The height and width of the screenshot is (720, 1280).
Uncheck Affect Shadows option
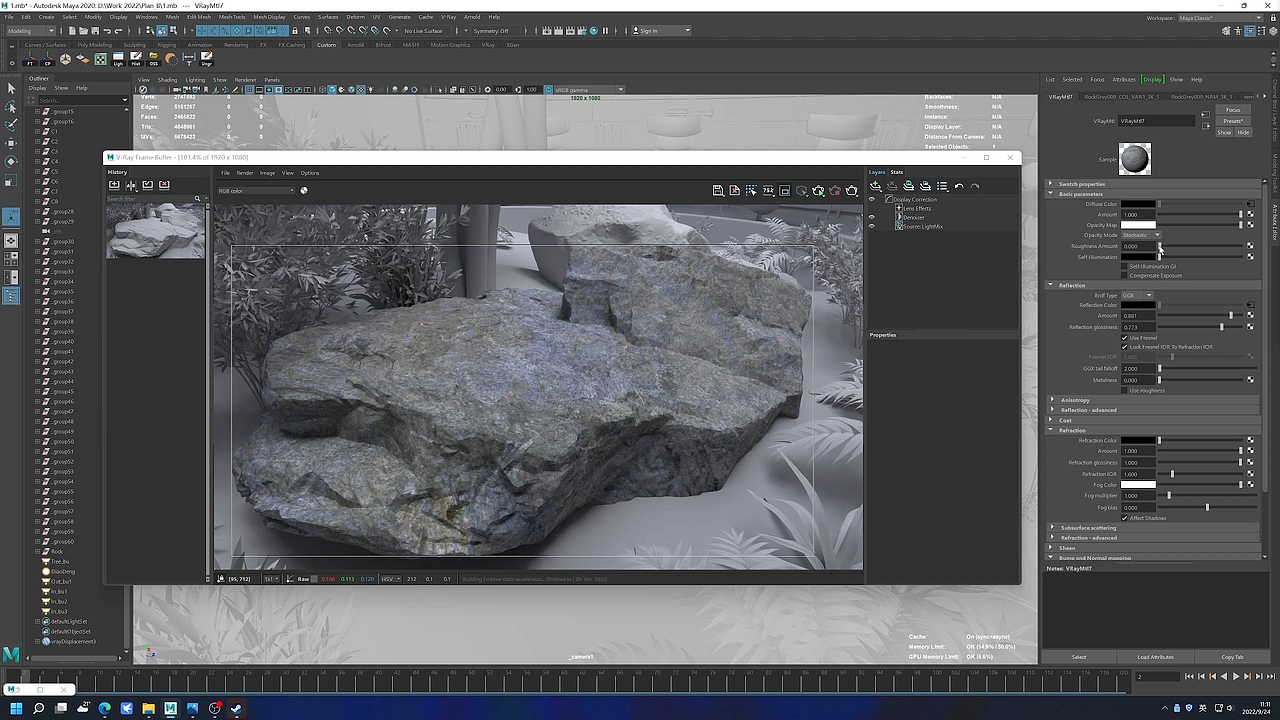pos(1125,518)
